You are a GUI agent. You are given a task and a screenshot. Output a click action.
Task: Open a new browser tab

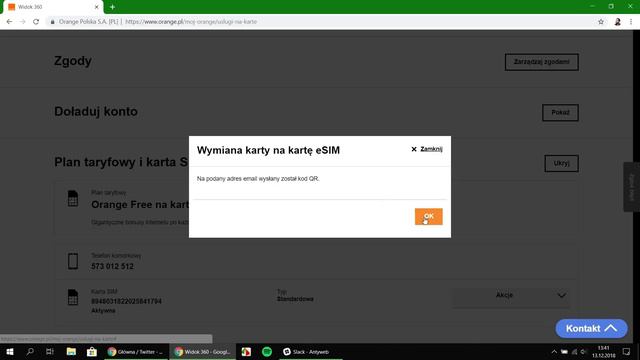(x=112, y=7)
